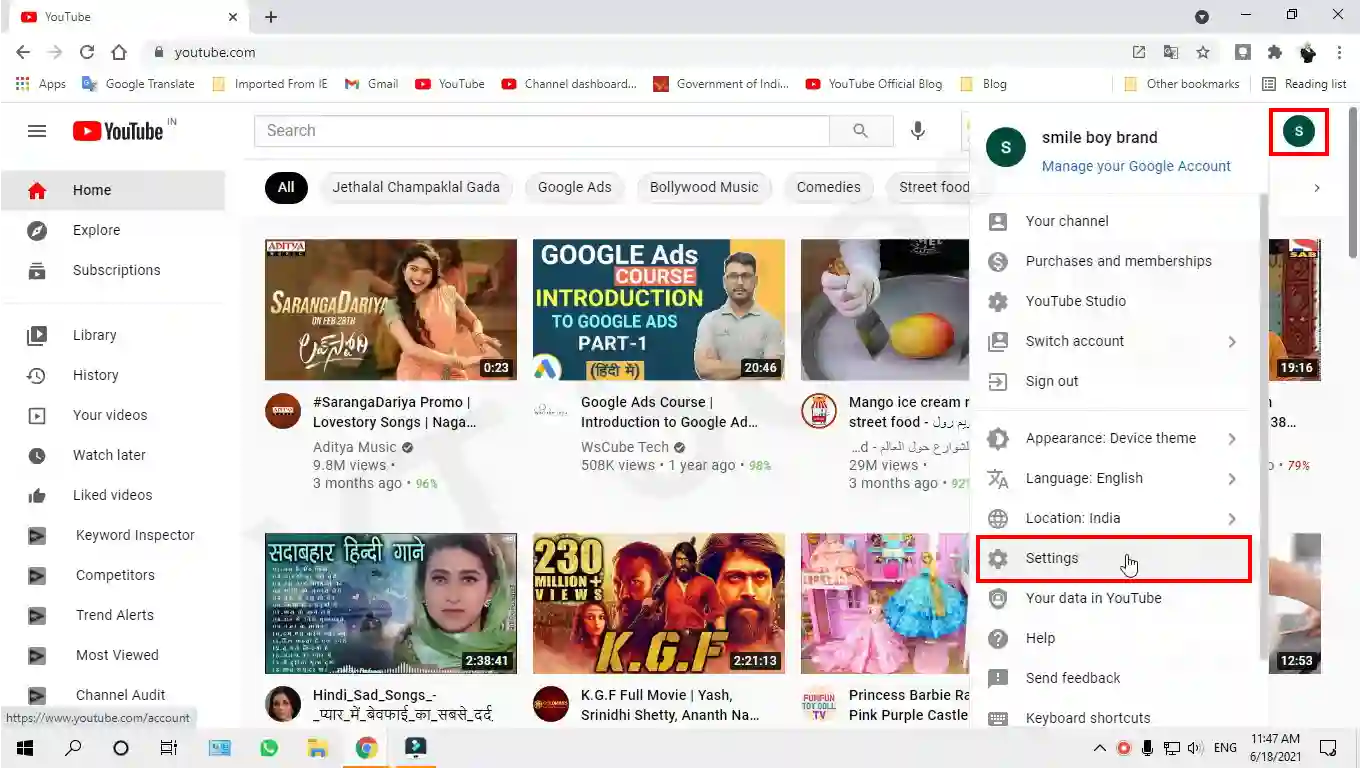This screenshot has width=1360, height=768.
Task: Click Mango ice cream video title
Action: (907, 412)
